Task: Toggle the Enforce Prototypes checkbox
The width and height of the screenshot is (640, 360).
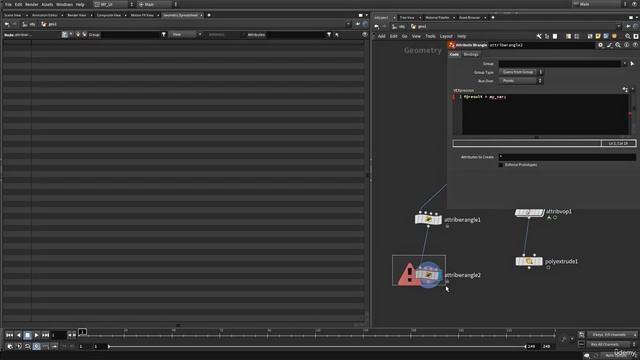Action: coord(501,165)
